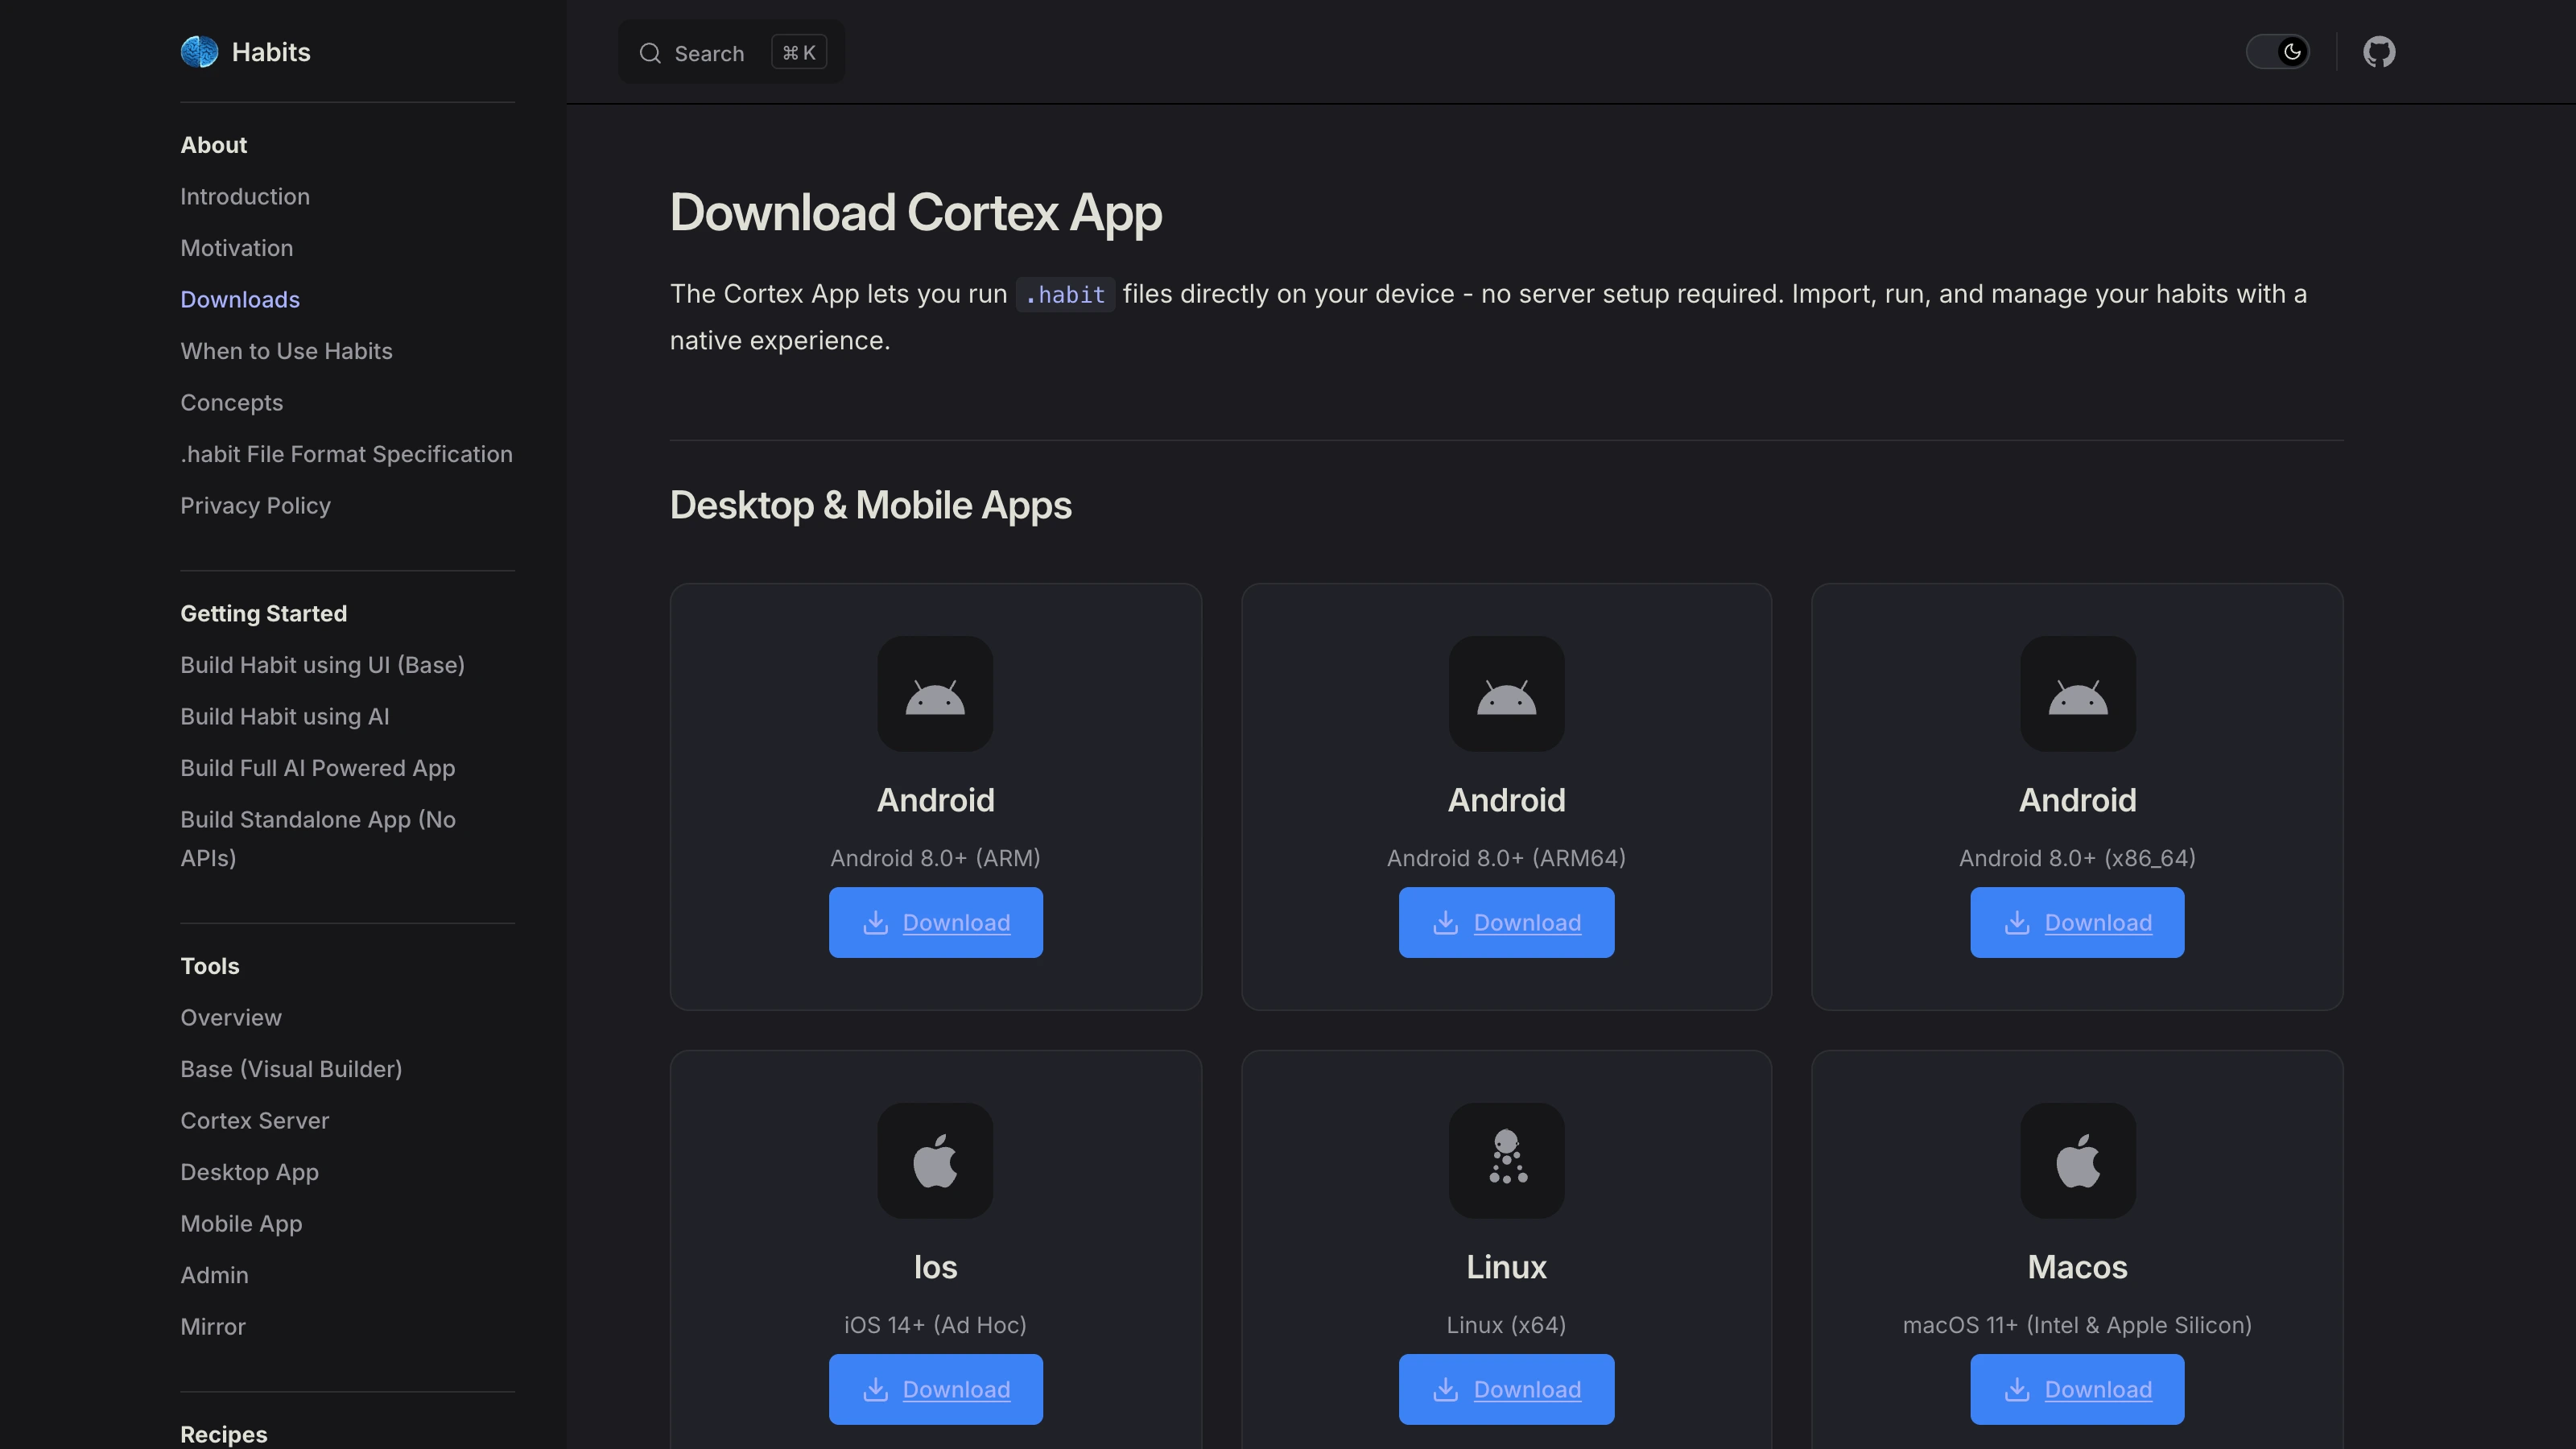
Task: Click the Linux penguin icon
Action: tap(1506, 1161)
